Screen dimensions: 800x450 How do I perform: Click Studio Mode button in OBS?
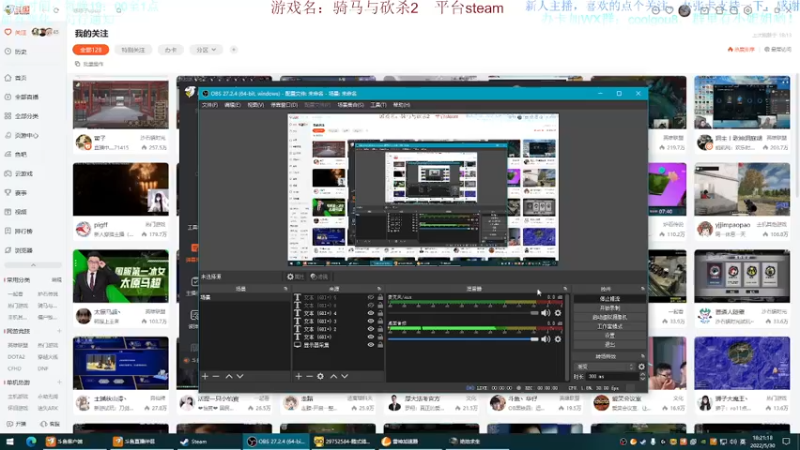609,327
